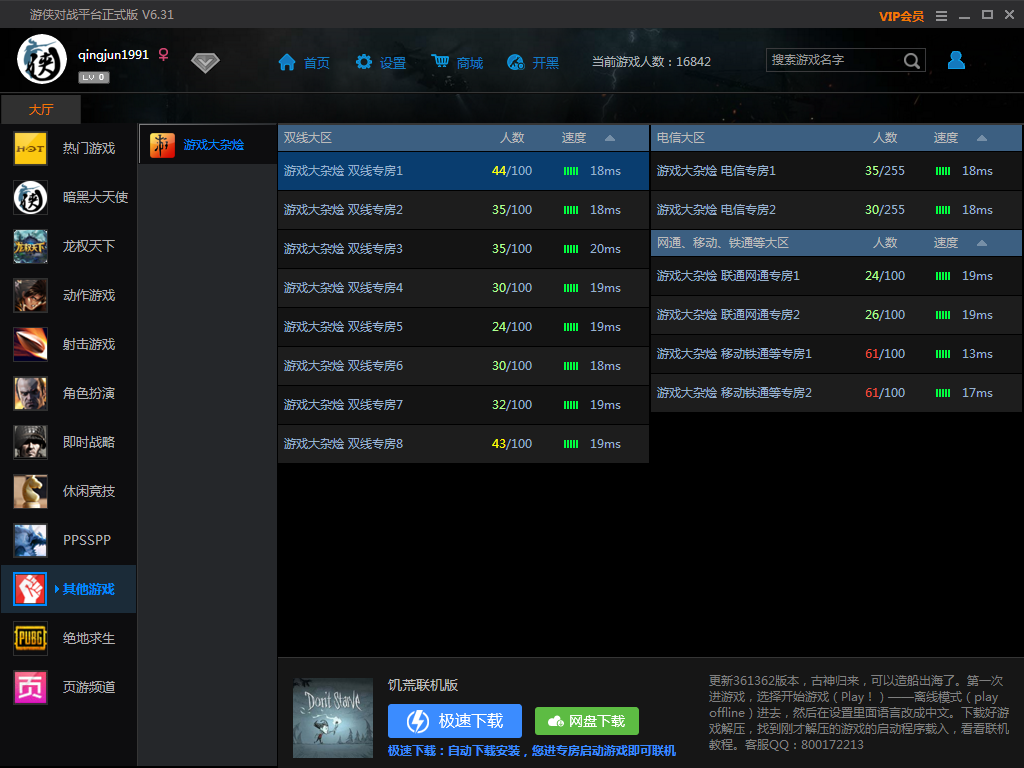The width and height of the screenshot is (1024, 768).
Task: Select 绝地求生 PUBG icon
Action: tap(31, 638)
